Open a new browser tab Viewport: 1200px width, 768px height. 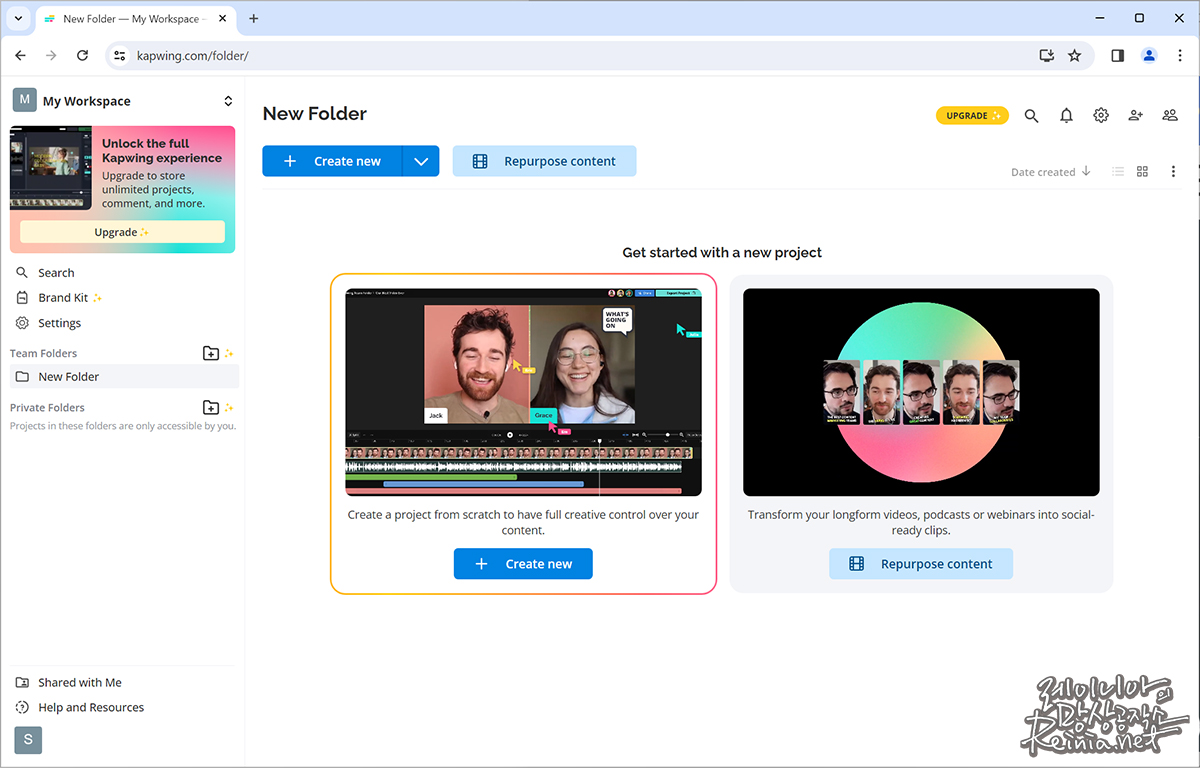[x=254, y=18]
